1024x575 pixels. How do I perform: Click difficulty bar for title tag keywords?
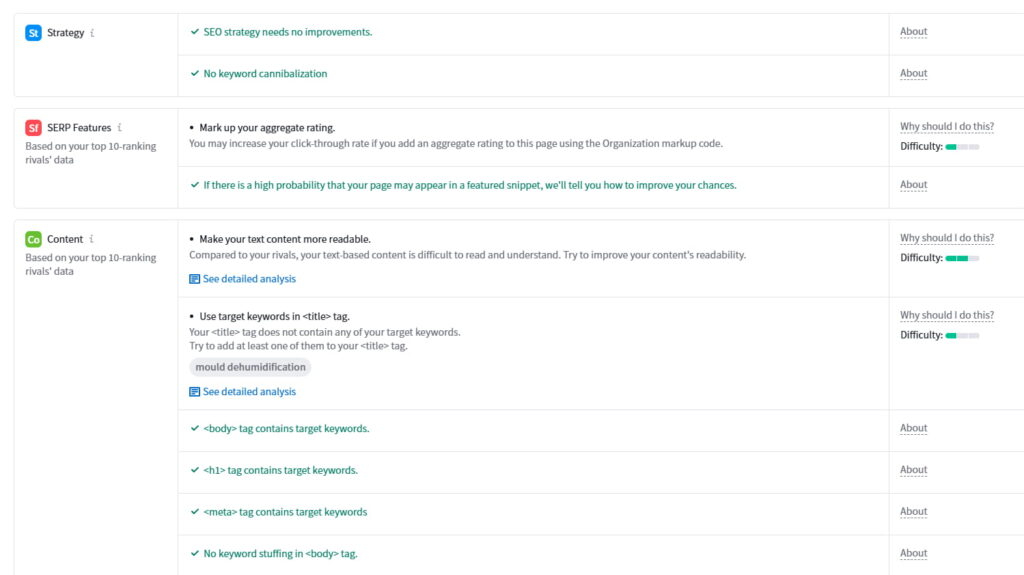(x=963, y=336)
